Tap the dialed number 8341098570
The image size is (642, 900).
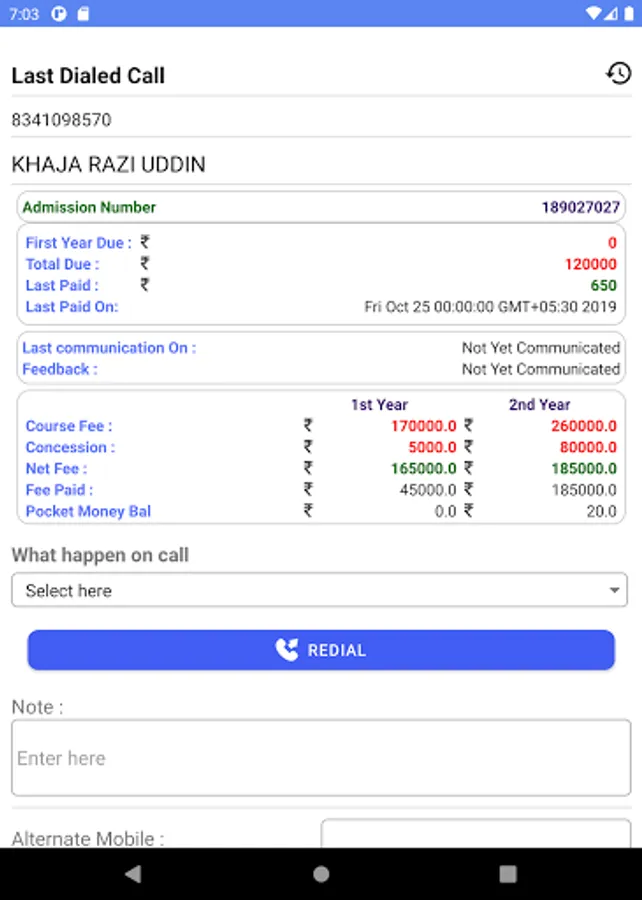click(x=61, y=120)
